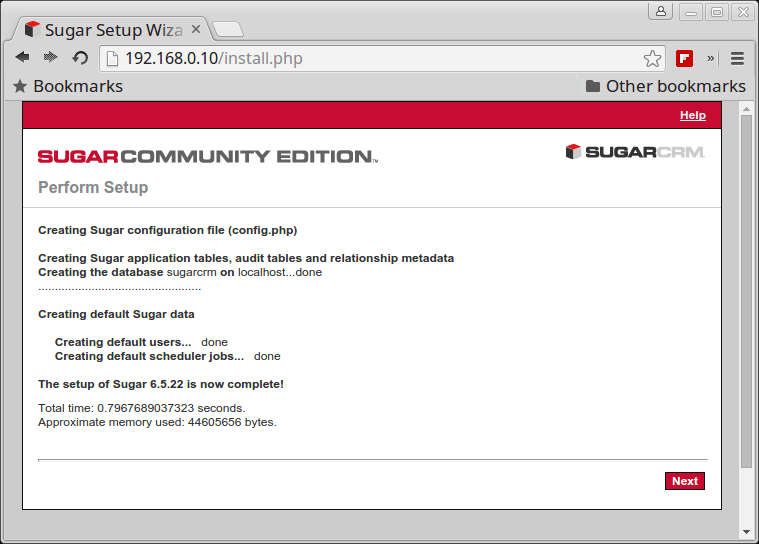The height and width of the screenshot is (544, 759).
Task: Click the 'Approximate memory used' line
Action: (157, 422)
